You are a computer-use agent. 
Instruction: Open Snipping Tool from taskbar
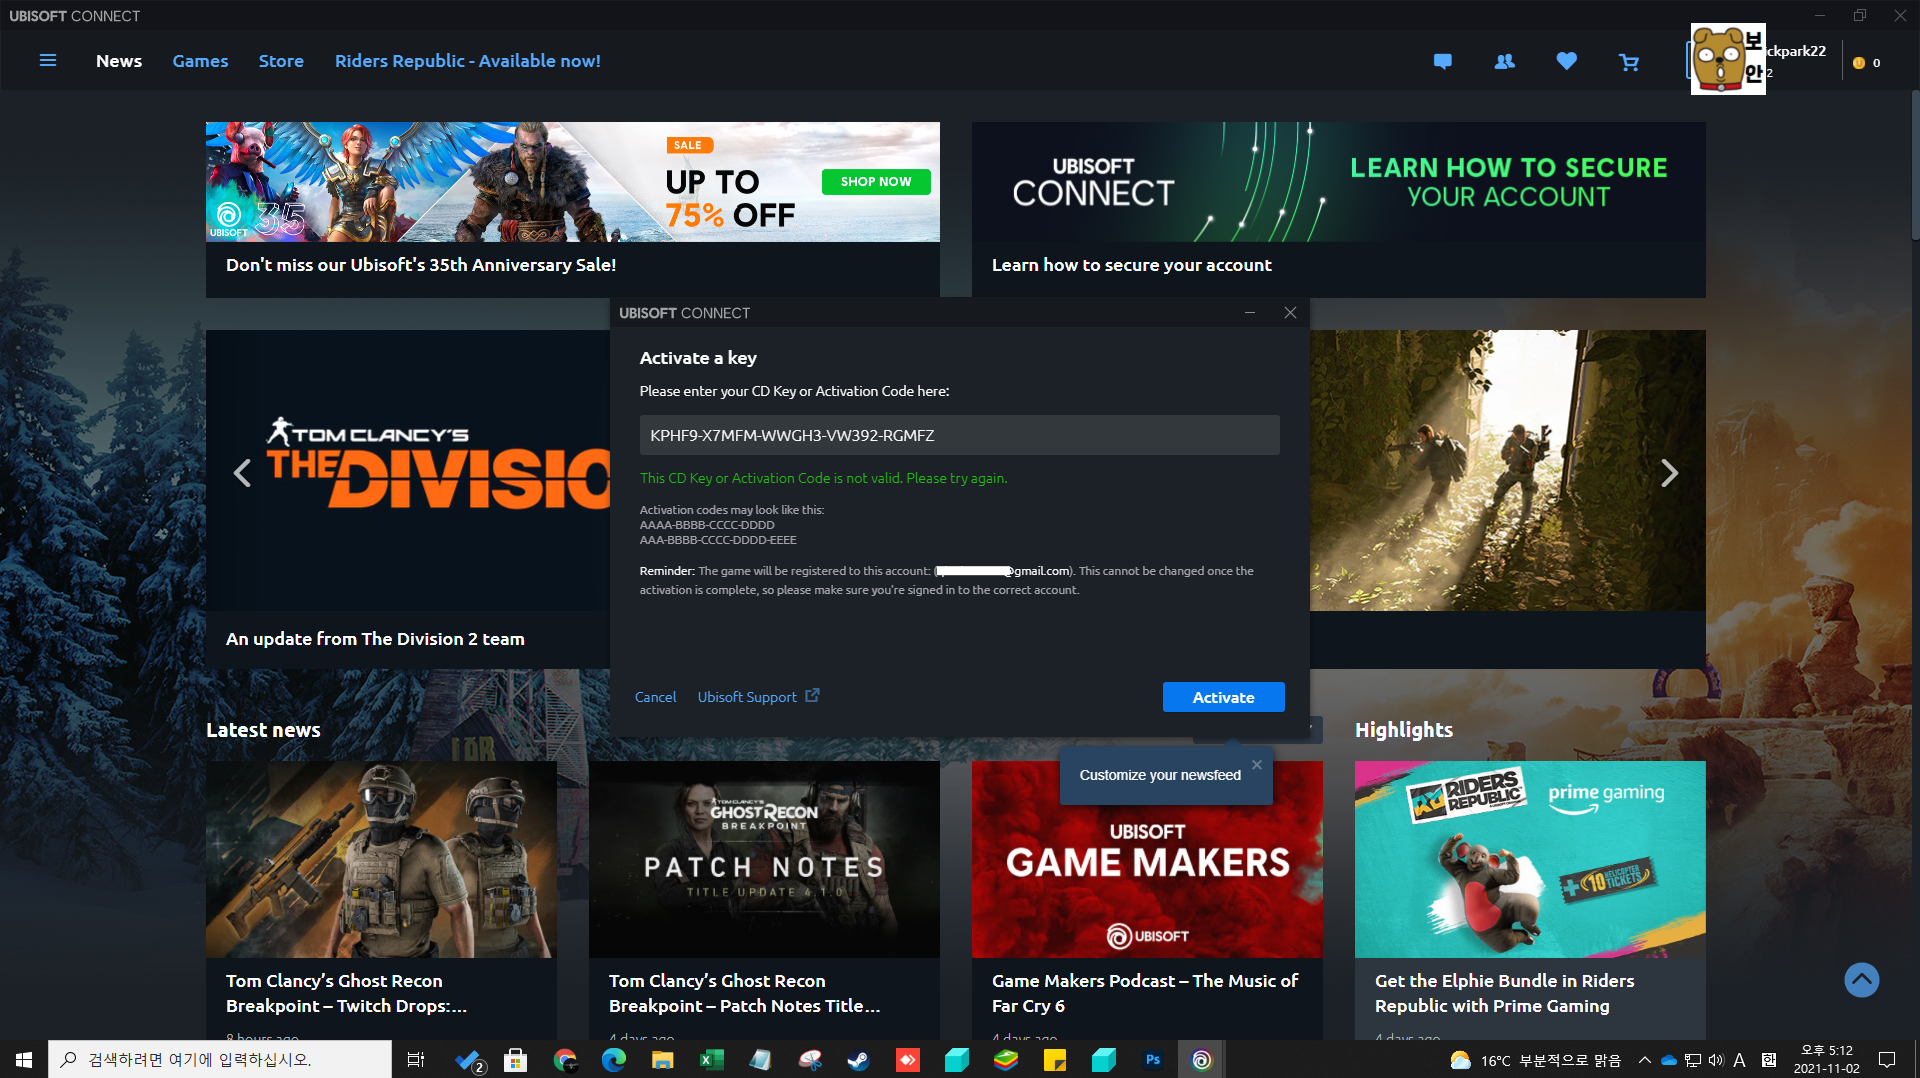coord(809,1059)
